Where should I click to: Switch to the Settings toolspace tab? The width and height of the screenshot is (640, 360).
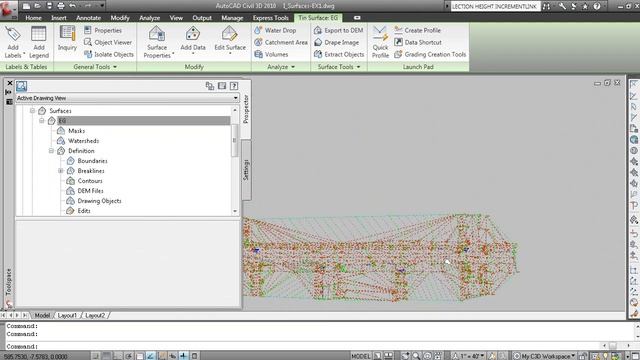coord(246,170)
